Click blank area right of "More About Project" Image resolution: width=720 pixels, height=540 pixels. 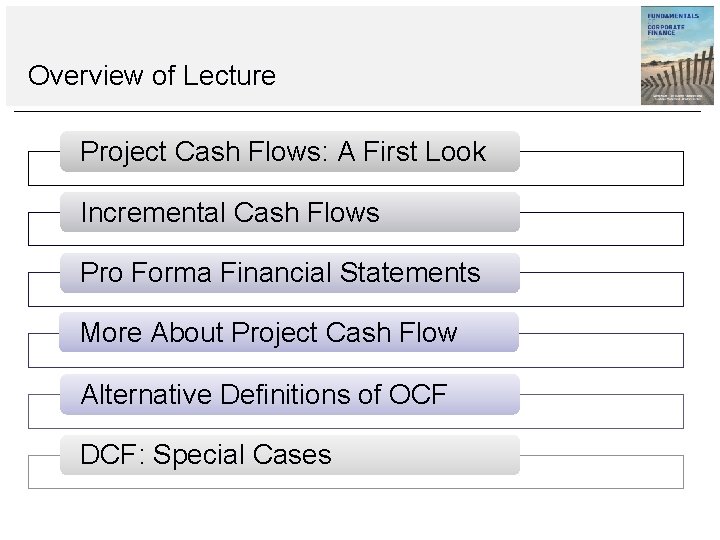click(x=601, y=350)
